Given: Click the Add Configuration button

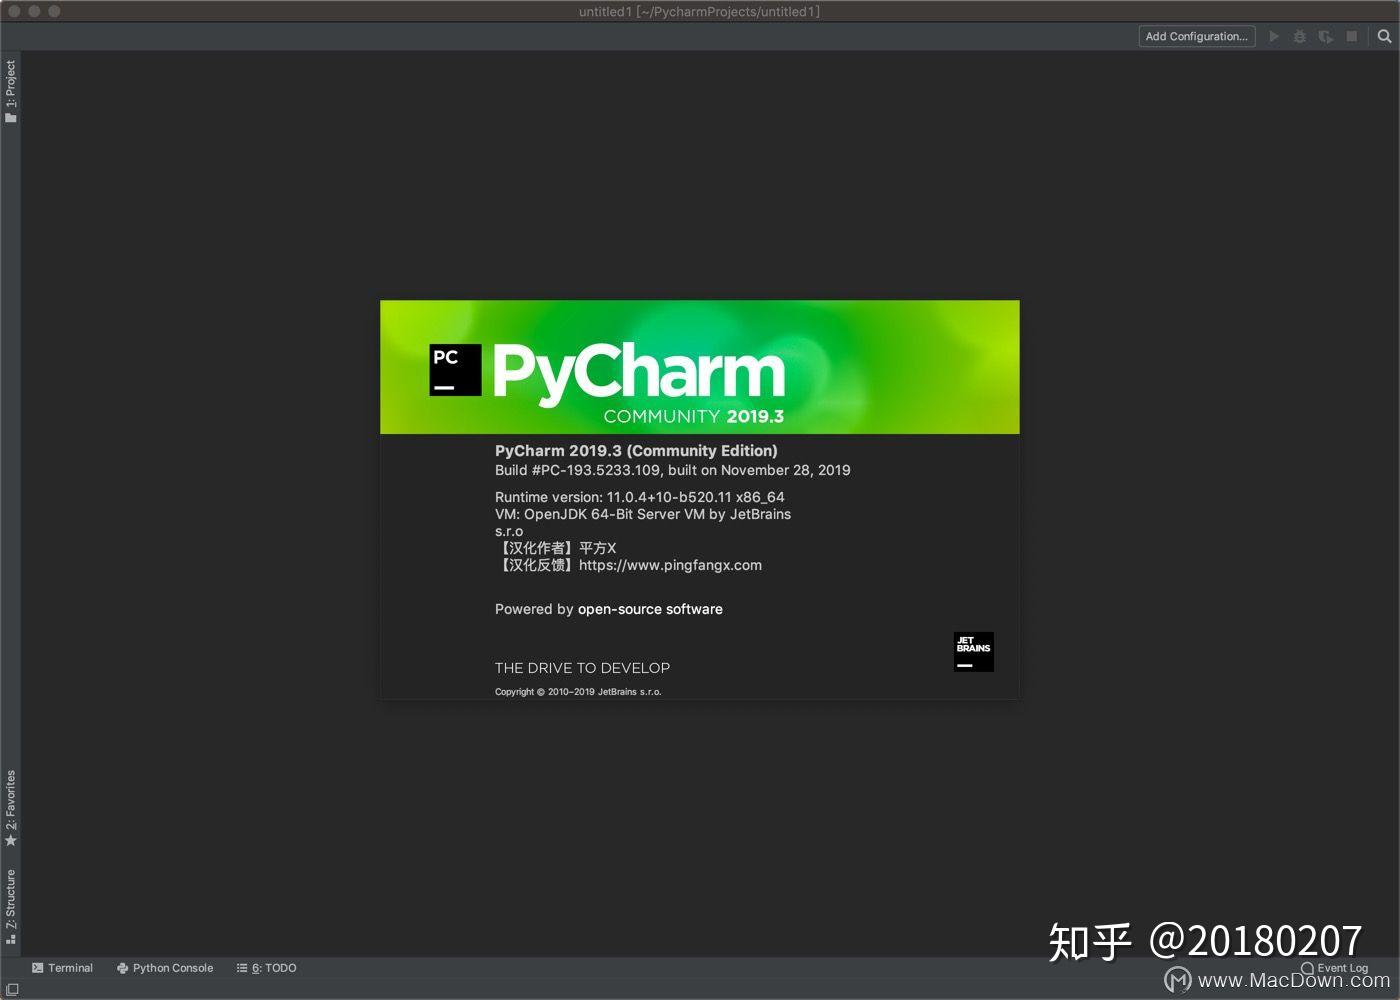Looking at the screenshot, I should pos(1197,36).
